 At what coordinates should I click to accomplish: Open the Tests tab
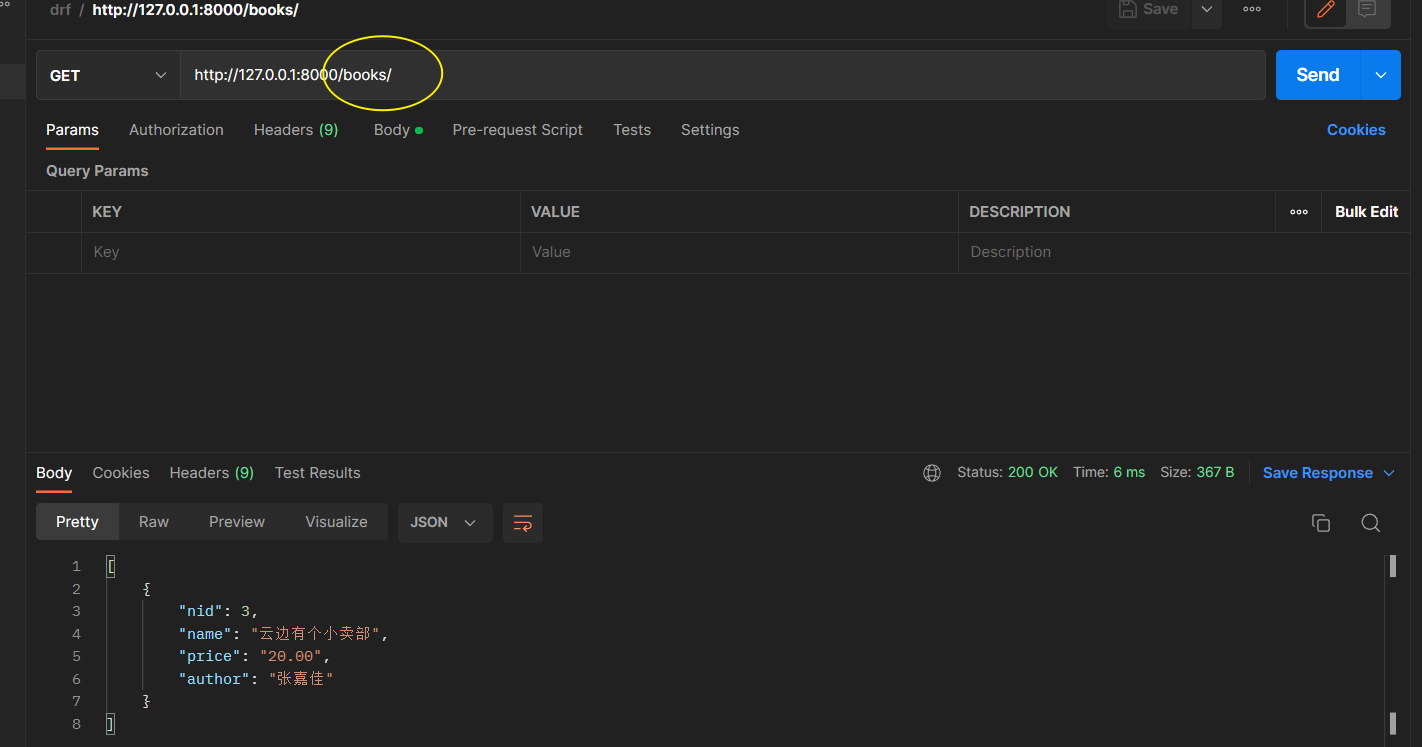click(x=632, y=130)
